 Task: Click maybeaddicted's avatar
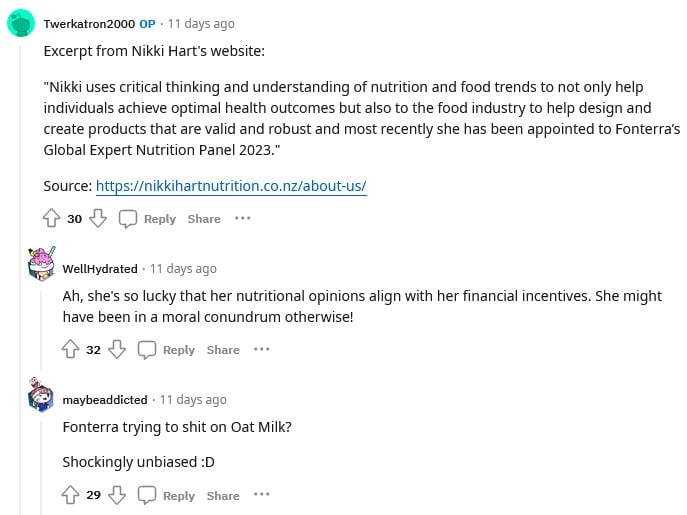[x=41, y=394]
